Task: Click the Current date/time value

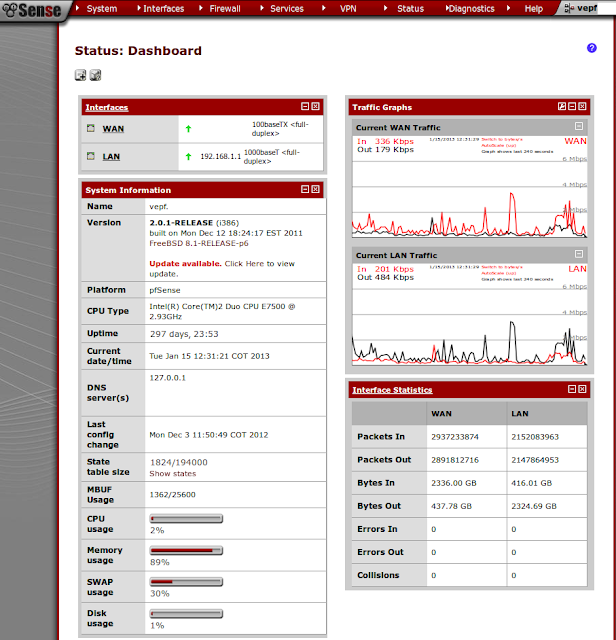Action: coord(209,356)
